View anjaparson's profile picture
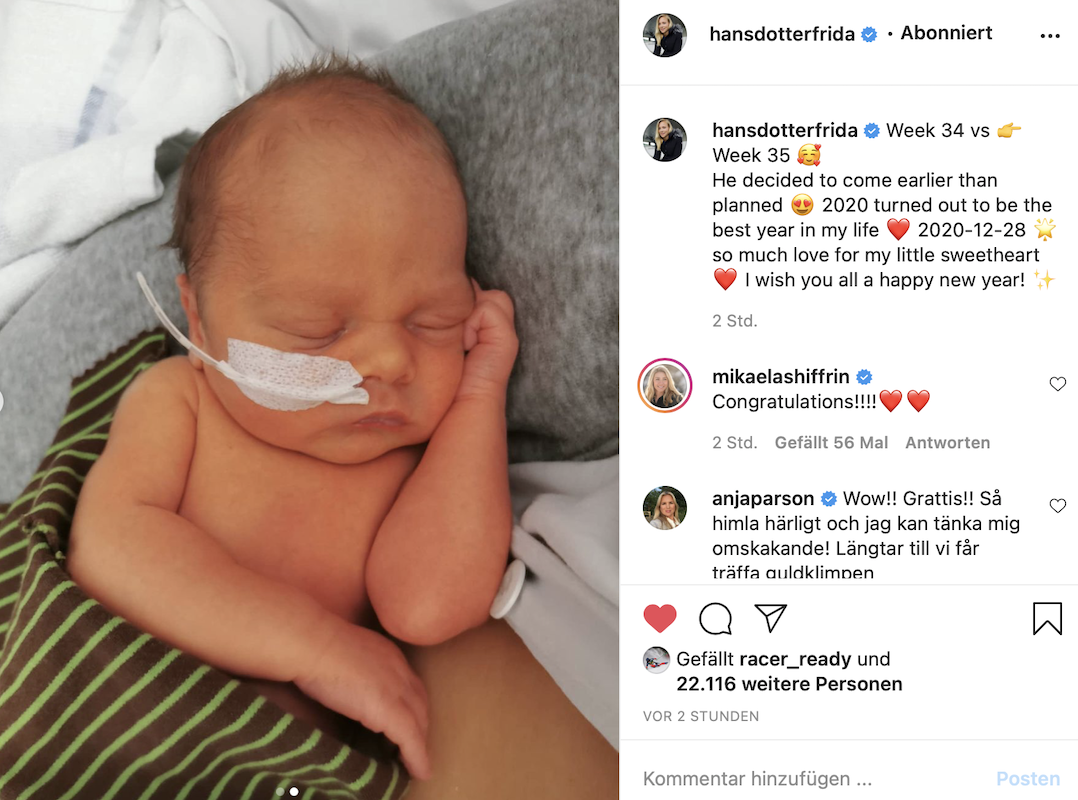The image size is (1078, 800). click(x=665, y=508)
